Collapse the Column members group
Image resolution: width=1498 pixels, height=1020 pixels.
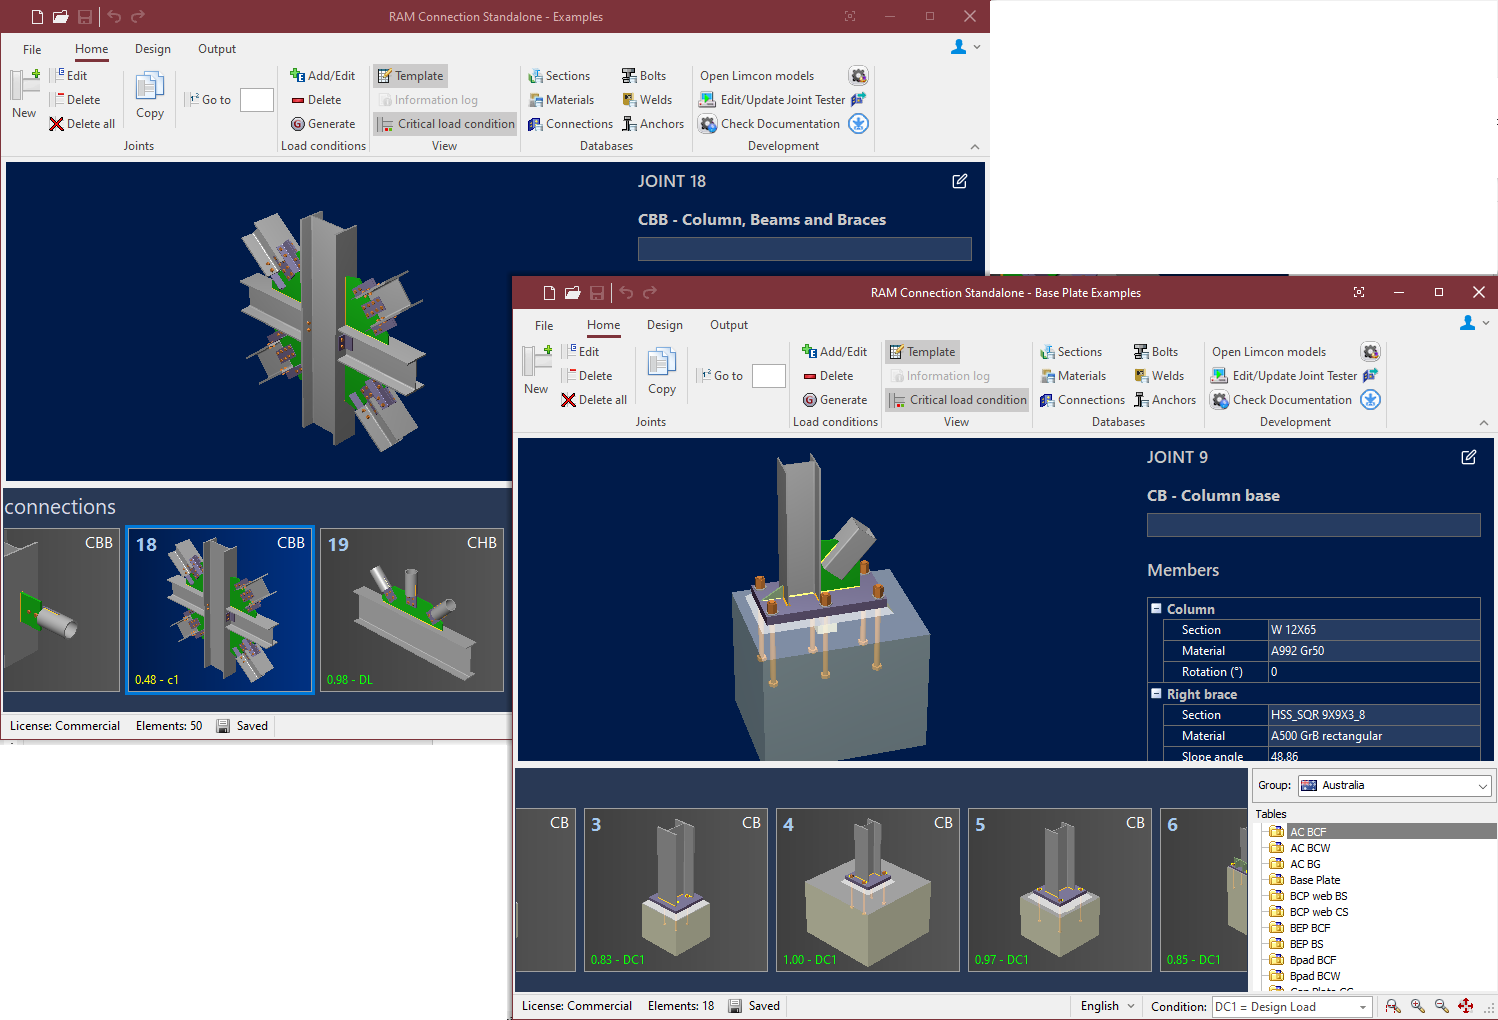[x=1156, y=608]
